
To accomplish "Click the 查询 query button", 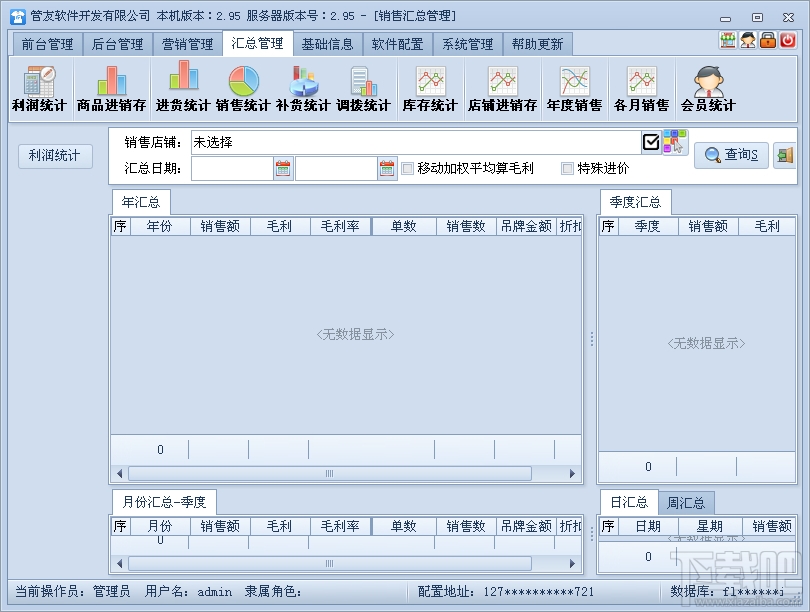I will (x=730, y=155).
